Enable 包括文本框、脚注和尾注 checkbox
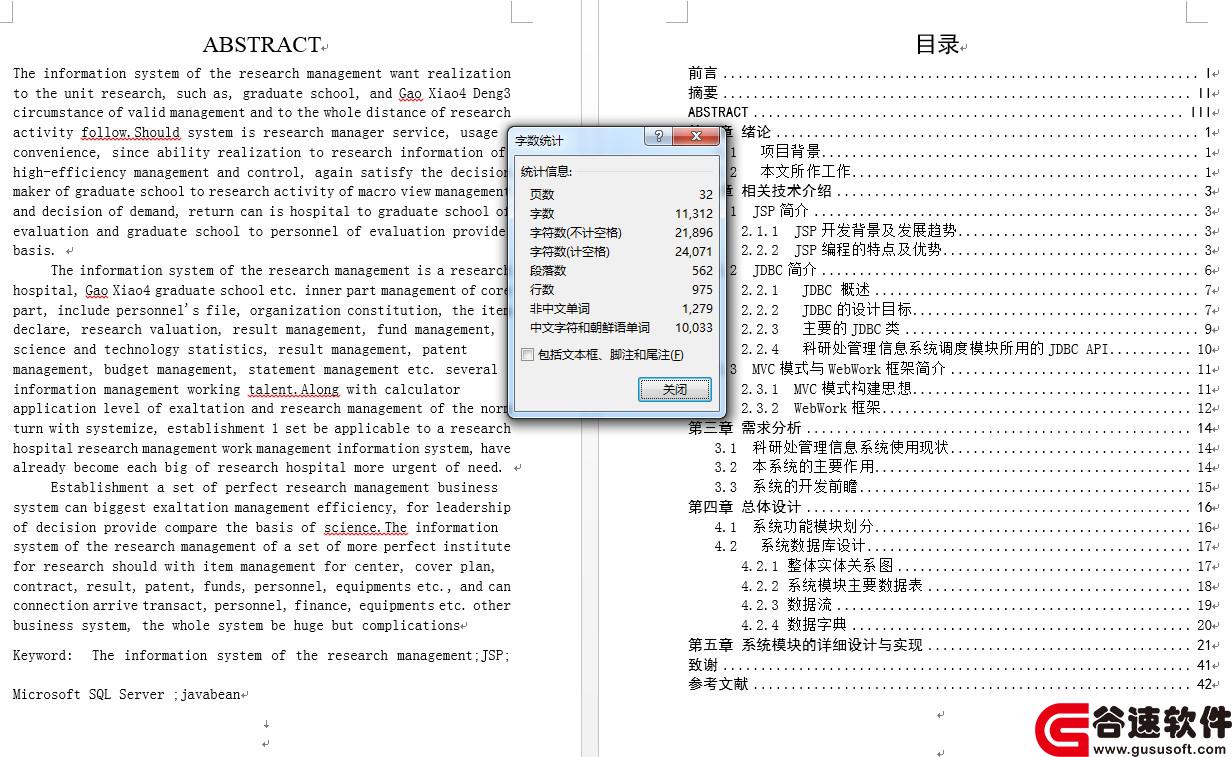 [x=528, y=355]
